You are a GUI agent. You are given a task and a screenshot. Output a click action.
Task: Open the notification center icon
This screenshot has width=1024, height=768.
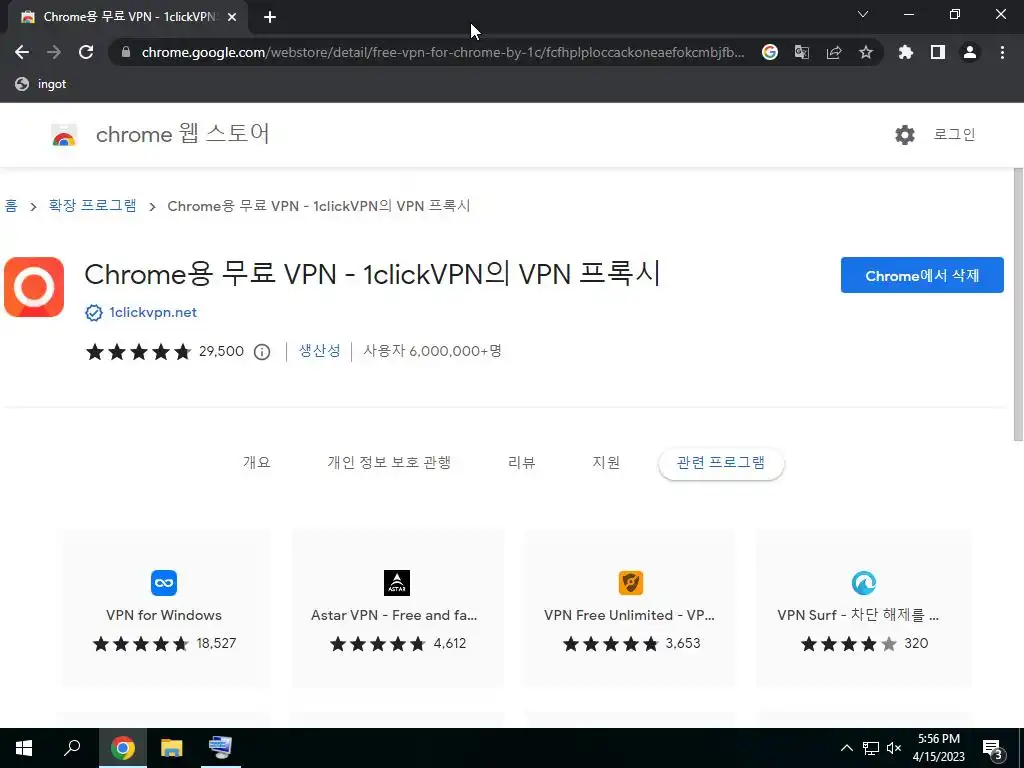tap(993, 749)
